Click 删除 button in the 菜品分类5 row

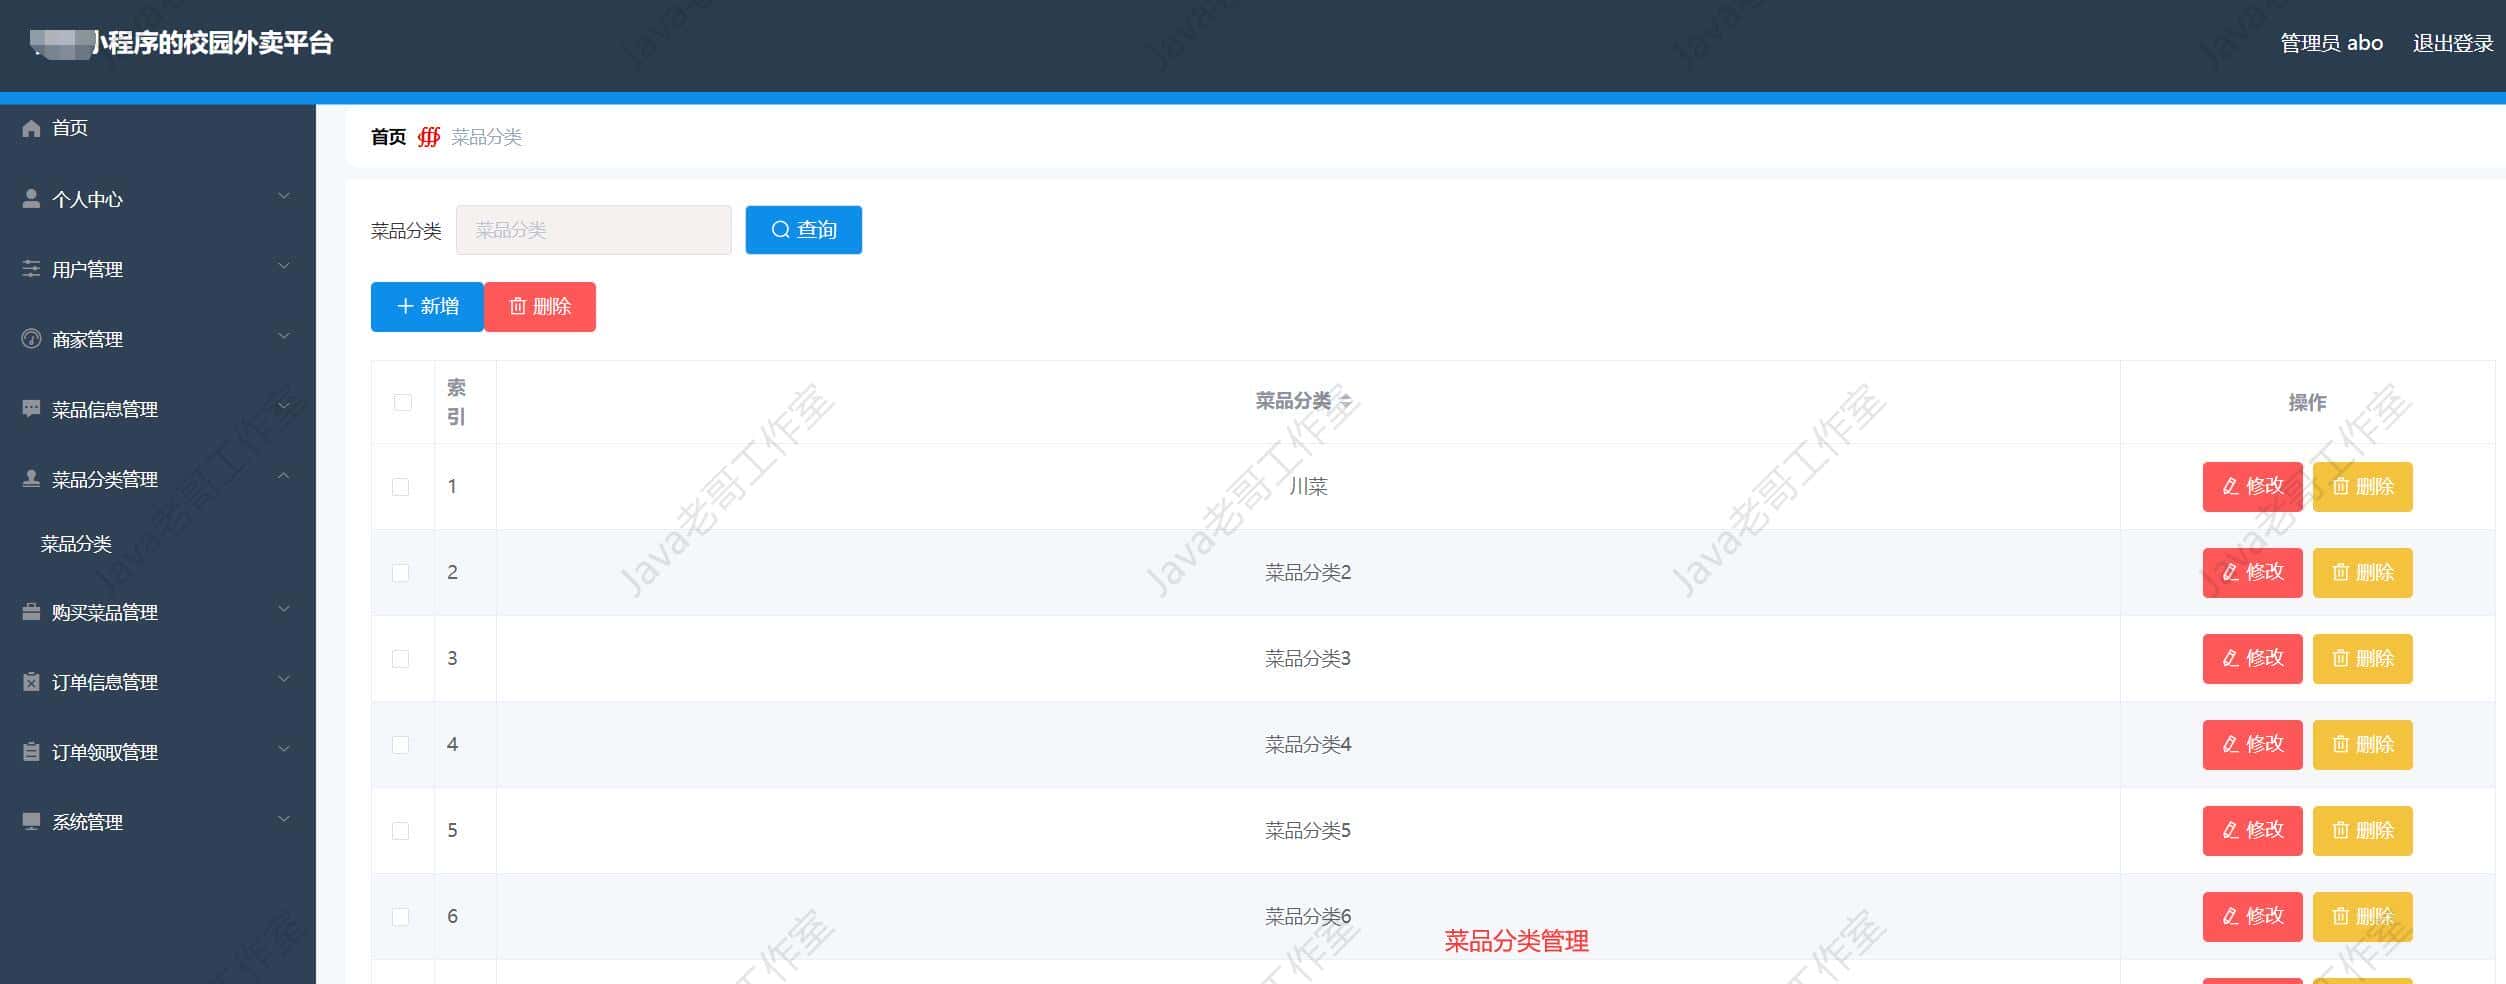(2362, 831)
